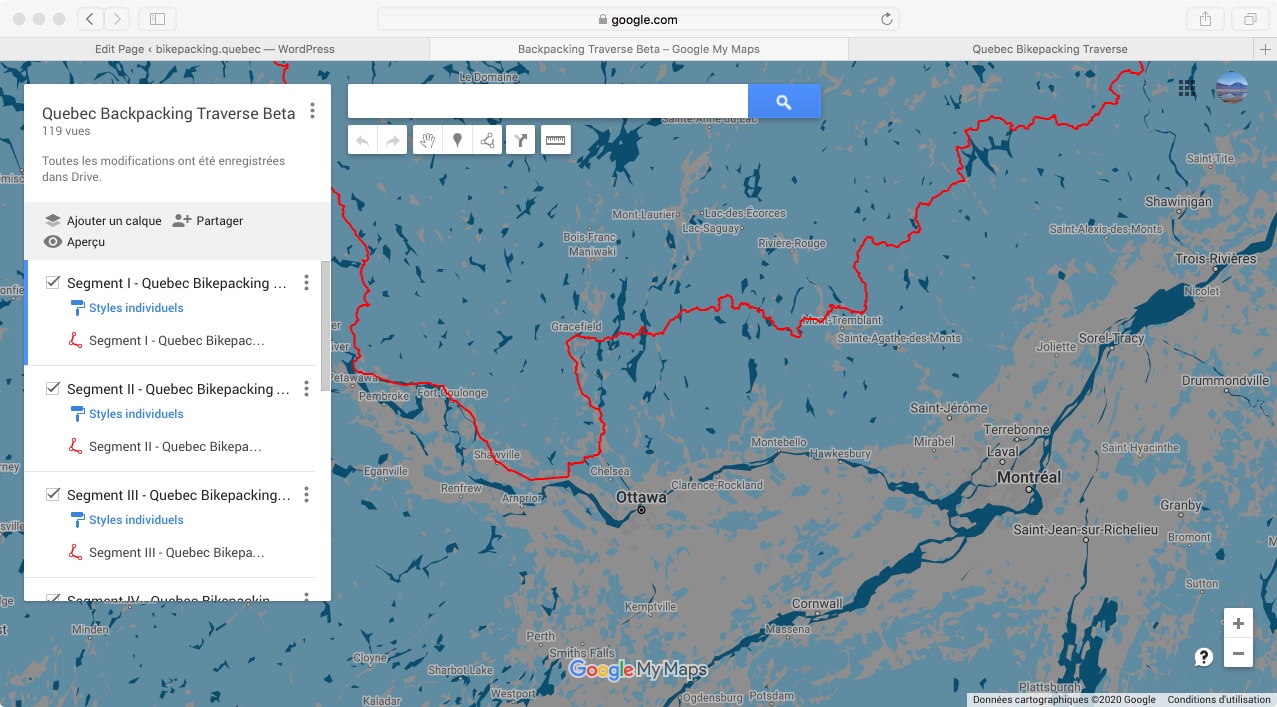Click the Segment II - Quebec Bikepa… route item
Screen dimensions: 1277x707
coord(175,446)
